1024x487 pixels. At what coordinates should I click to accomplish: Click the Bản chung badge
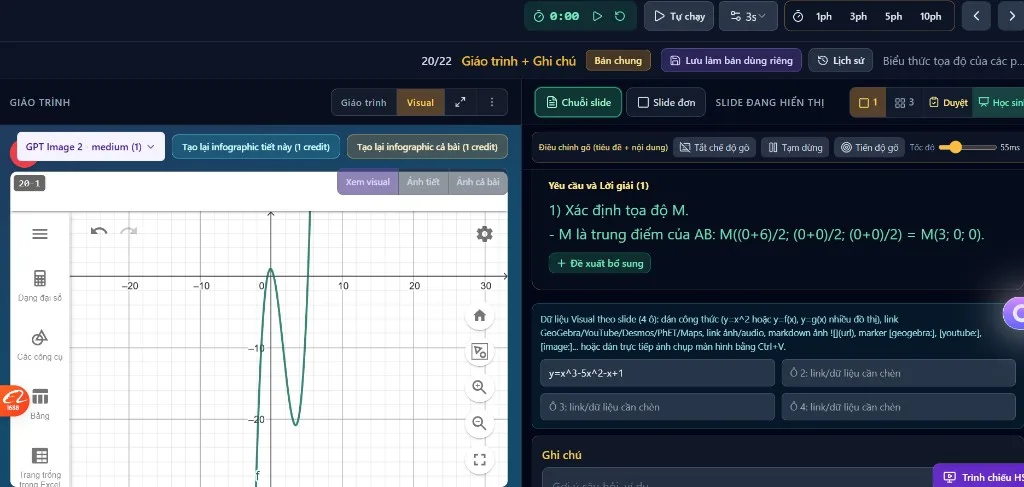point(618,61)
